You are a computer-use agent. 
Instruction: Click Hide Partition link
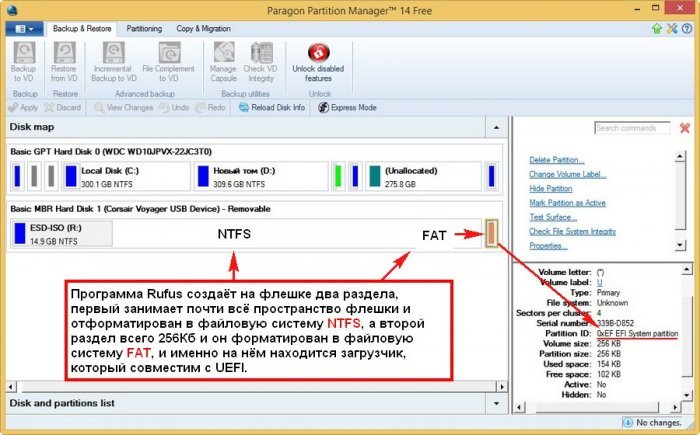point(550,188)
